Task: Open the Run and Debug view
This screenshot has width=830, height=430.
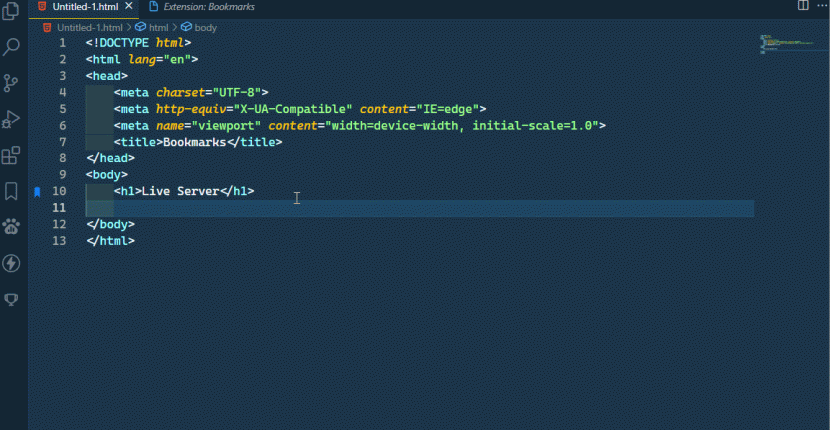Action: [12, 119]
